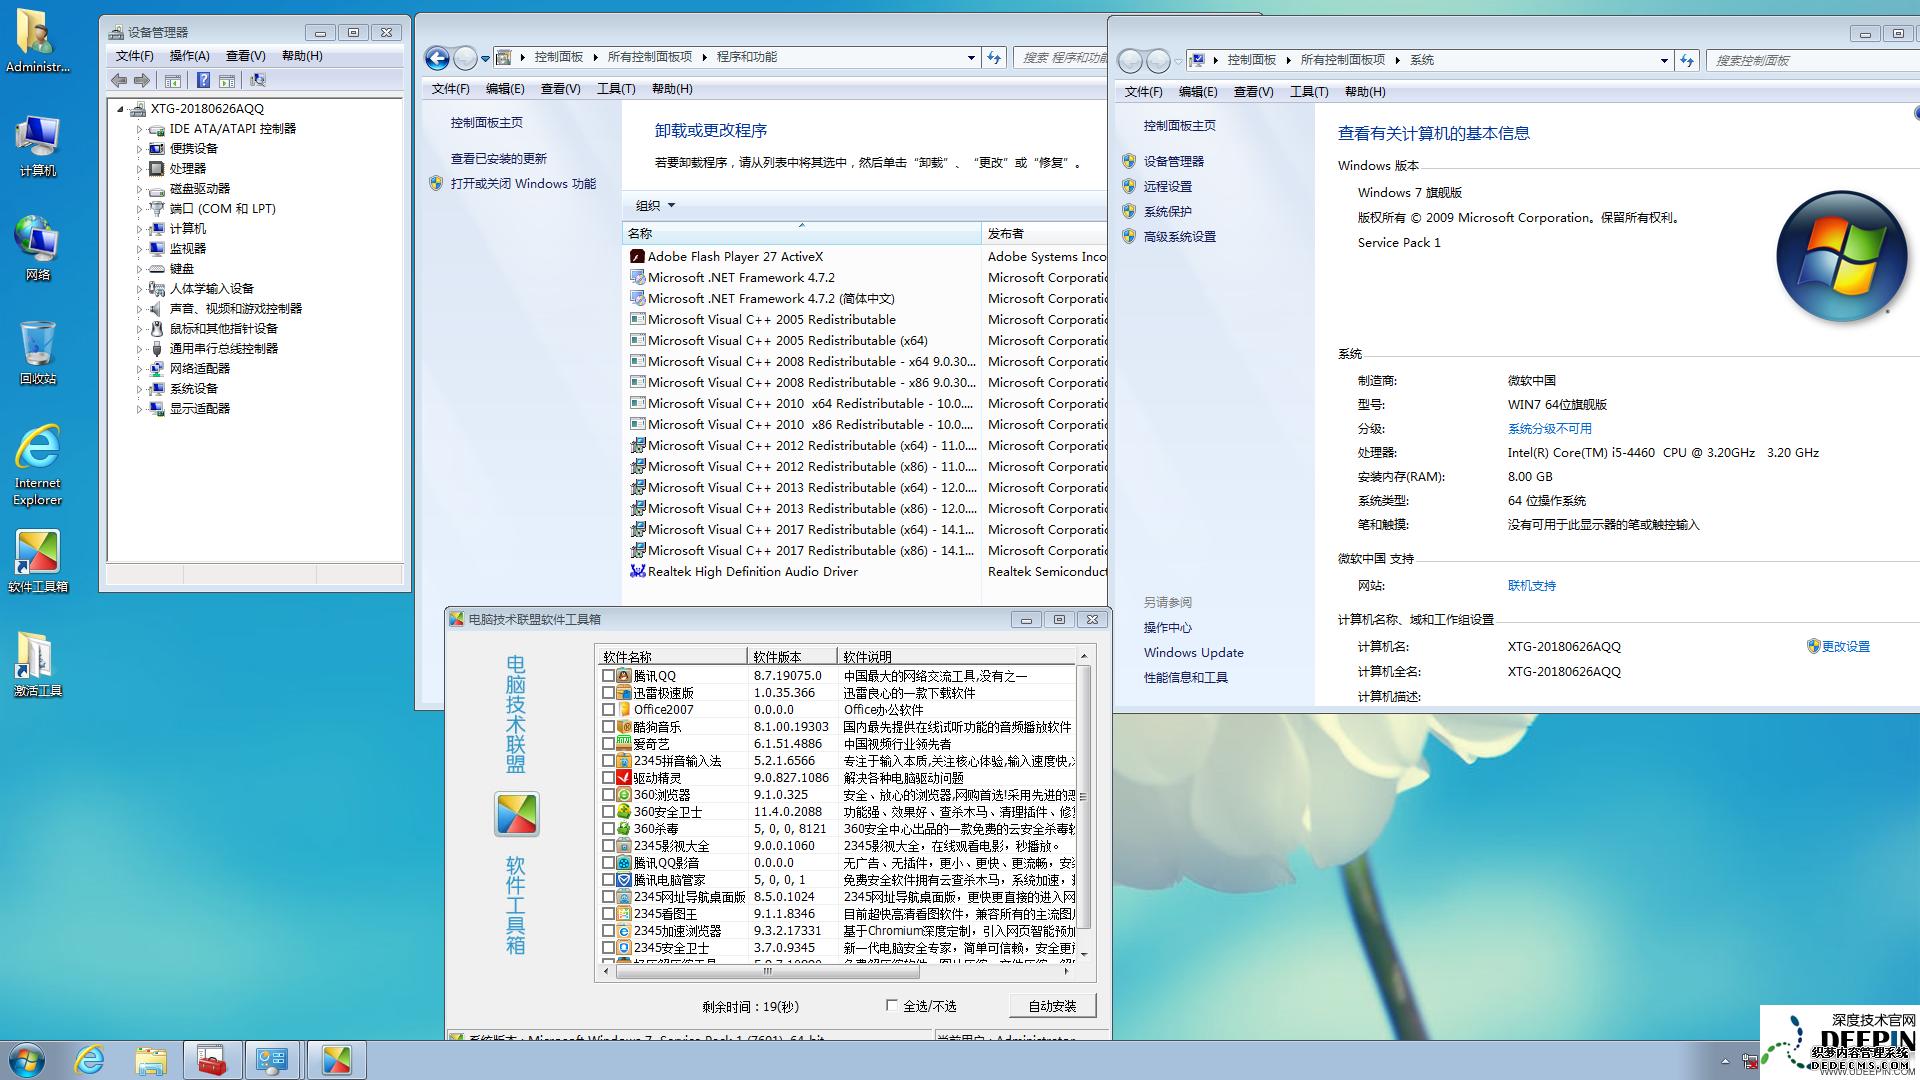Open the 计算机 desktop icon

point(37,146)
